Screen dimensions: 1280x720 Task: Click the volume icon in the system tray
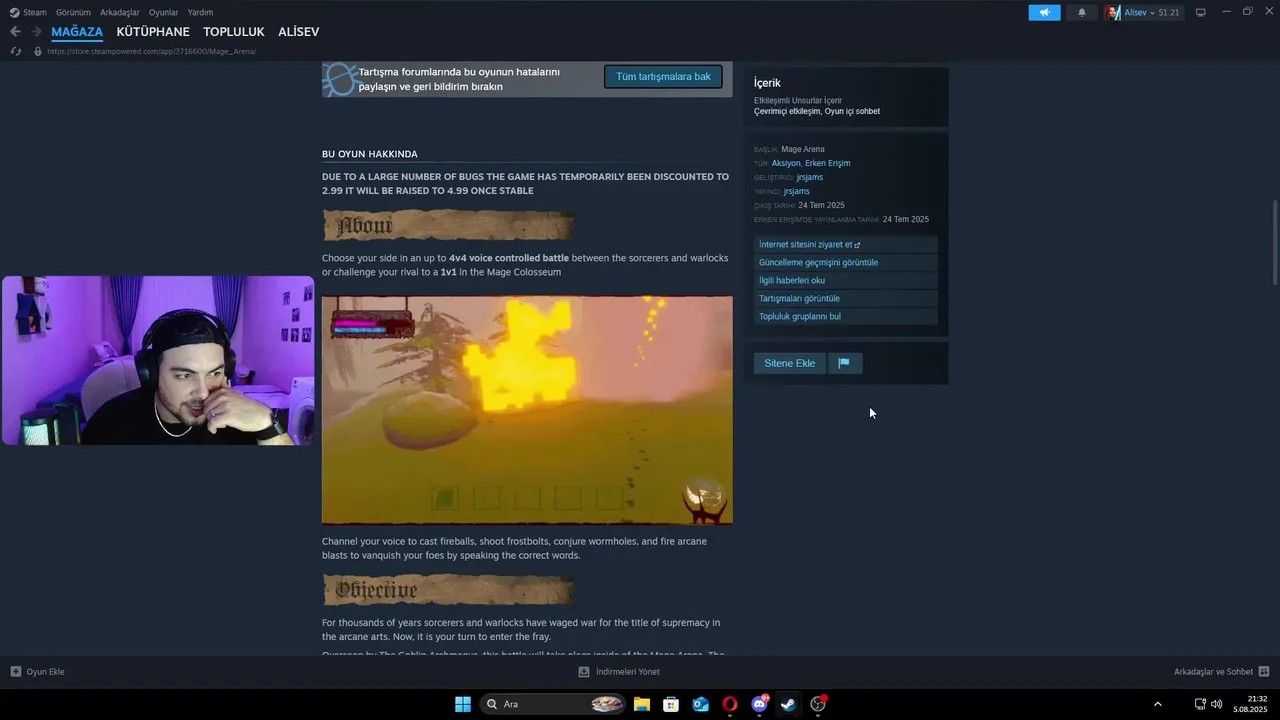click(1216, 704)
